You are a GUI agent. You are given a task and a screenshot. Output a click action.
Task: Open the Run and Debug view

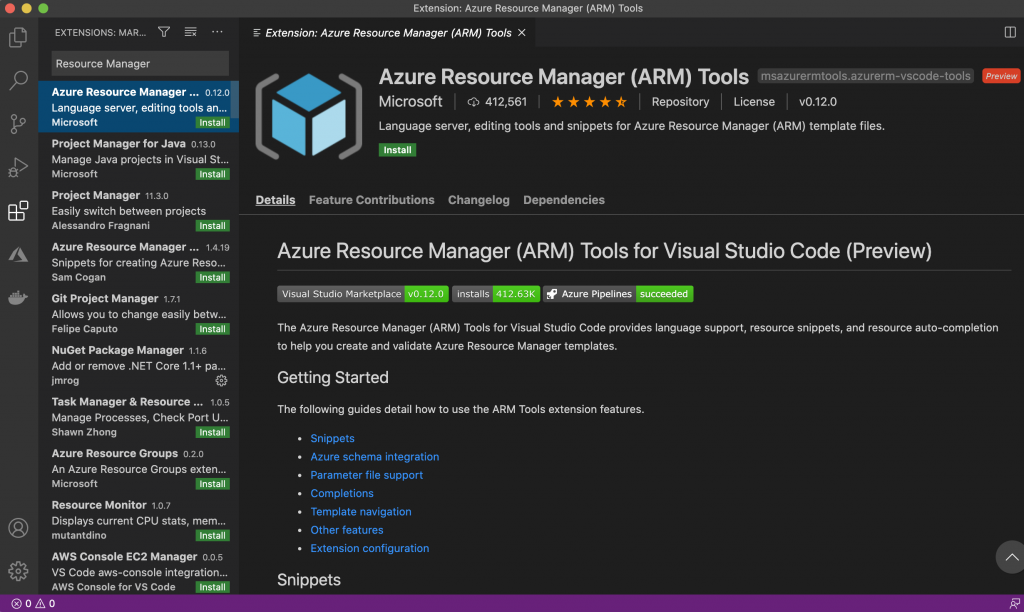(x=18, y=167)
